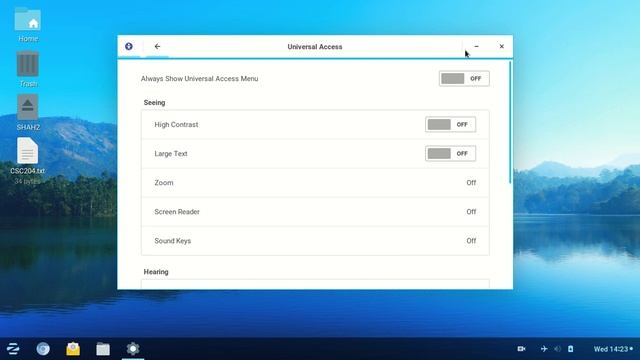Open the Sound Keys settings row

point(315,241)
